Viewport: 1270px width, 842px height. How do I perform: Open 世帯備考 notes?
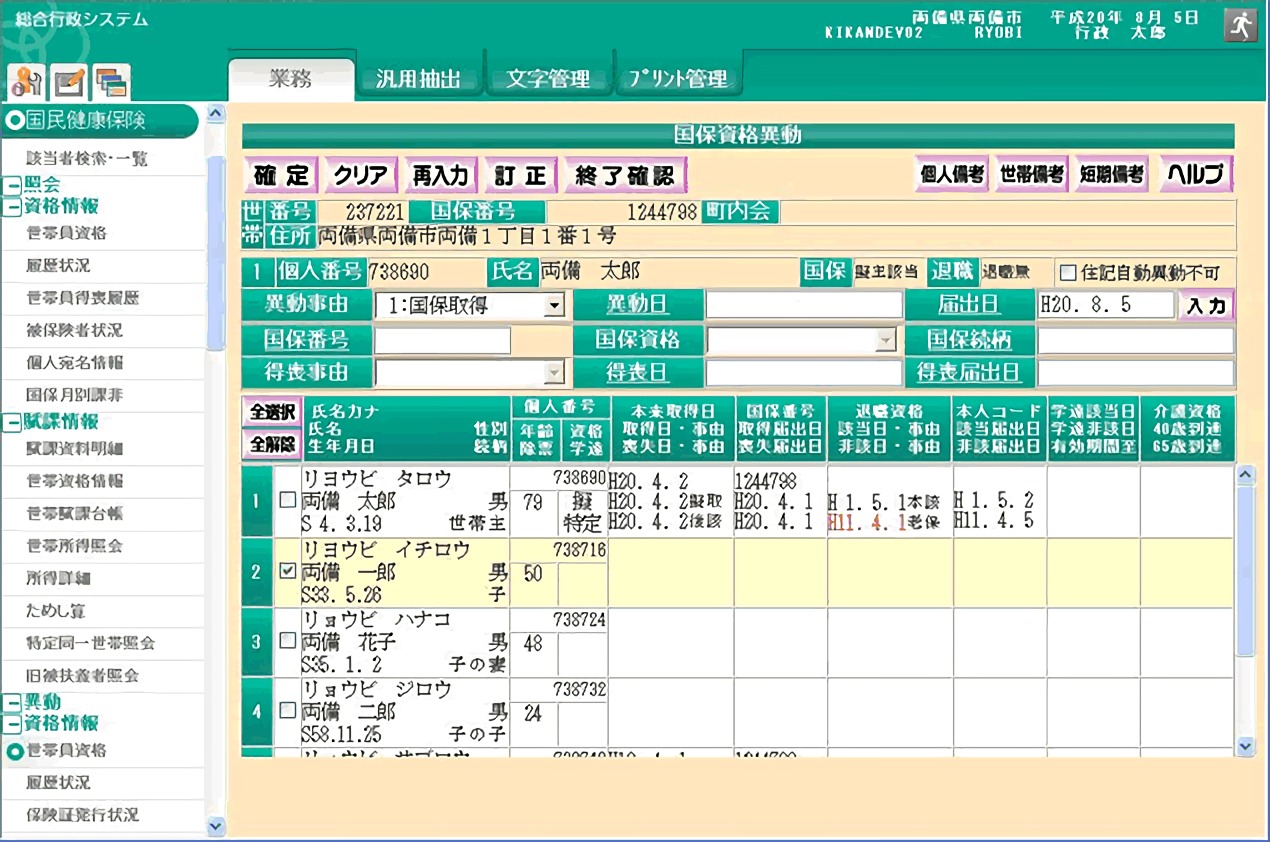tap(1033, 174)
